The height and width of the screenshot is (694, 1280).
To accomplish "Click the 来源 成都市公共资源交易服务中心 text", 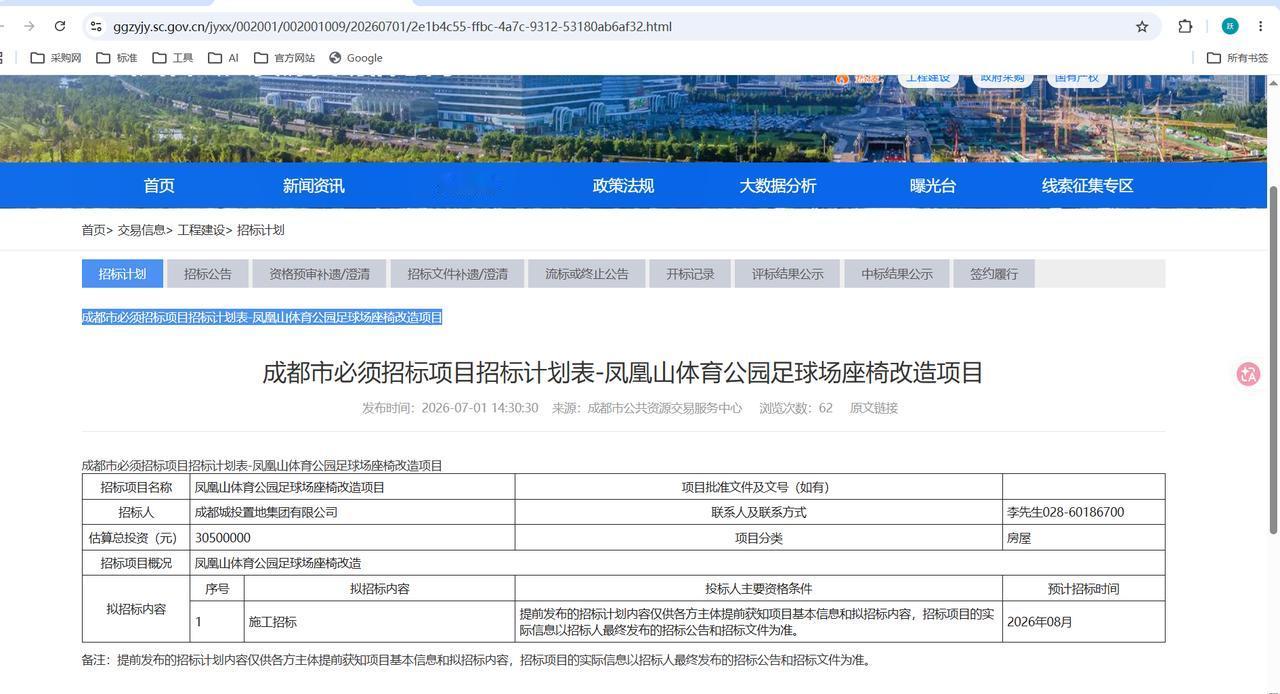I will pyautogui.click(x=647, y=408).
